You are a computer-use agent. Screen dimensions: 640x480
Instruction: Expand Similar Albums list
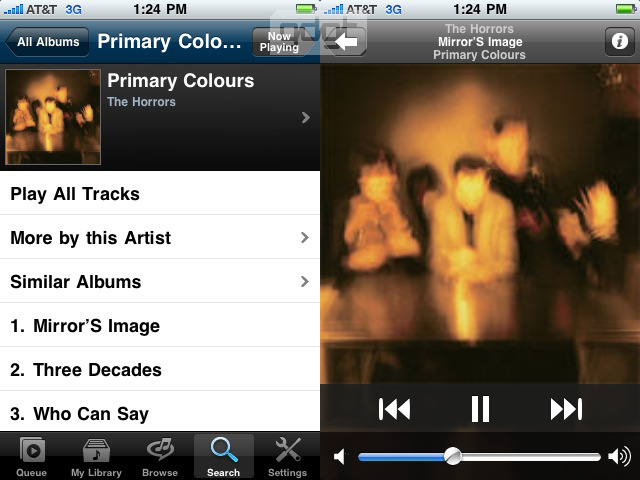160,282
